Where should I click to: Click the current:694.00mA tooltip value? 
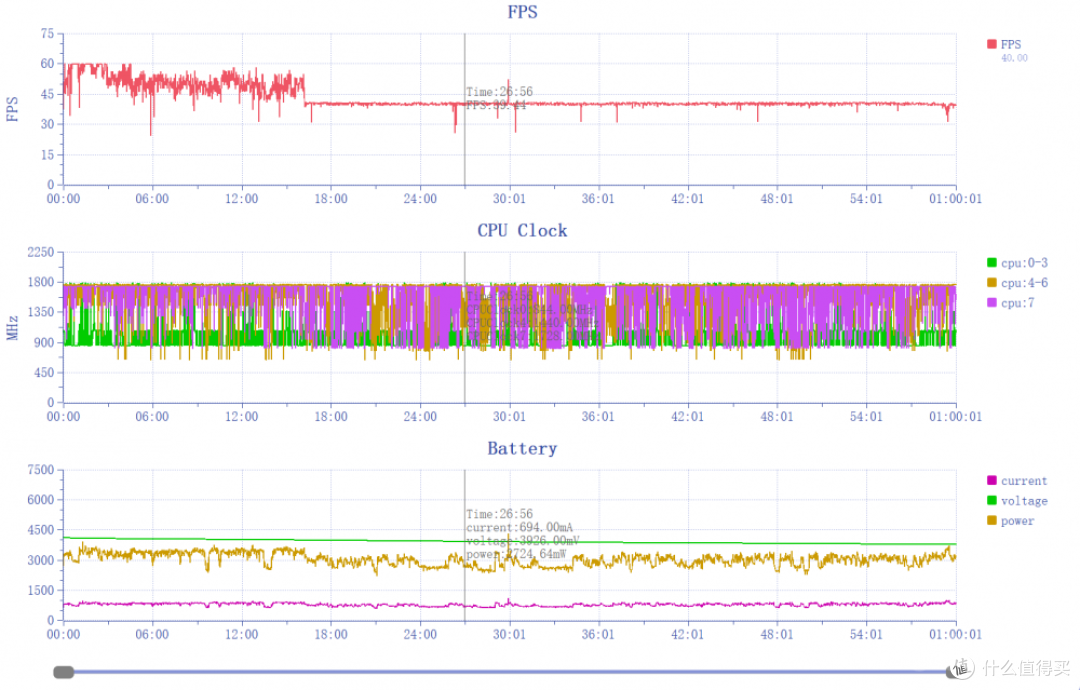(519, 527)
